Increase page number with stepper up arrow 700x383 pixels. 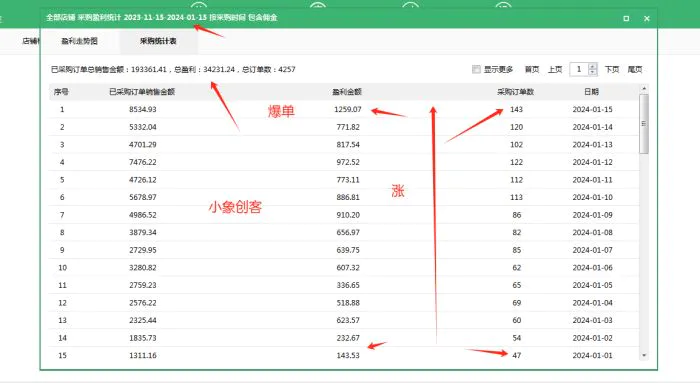point(592,67)
